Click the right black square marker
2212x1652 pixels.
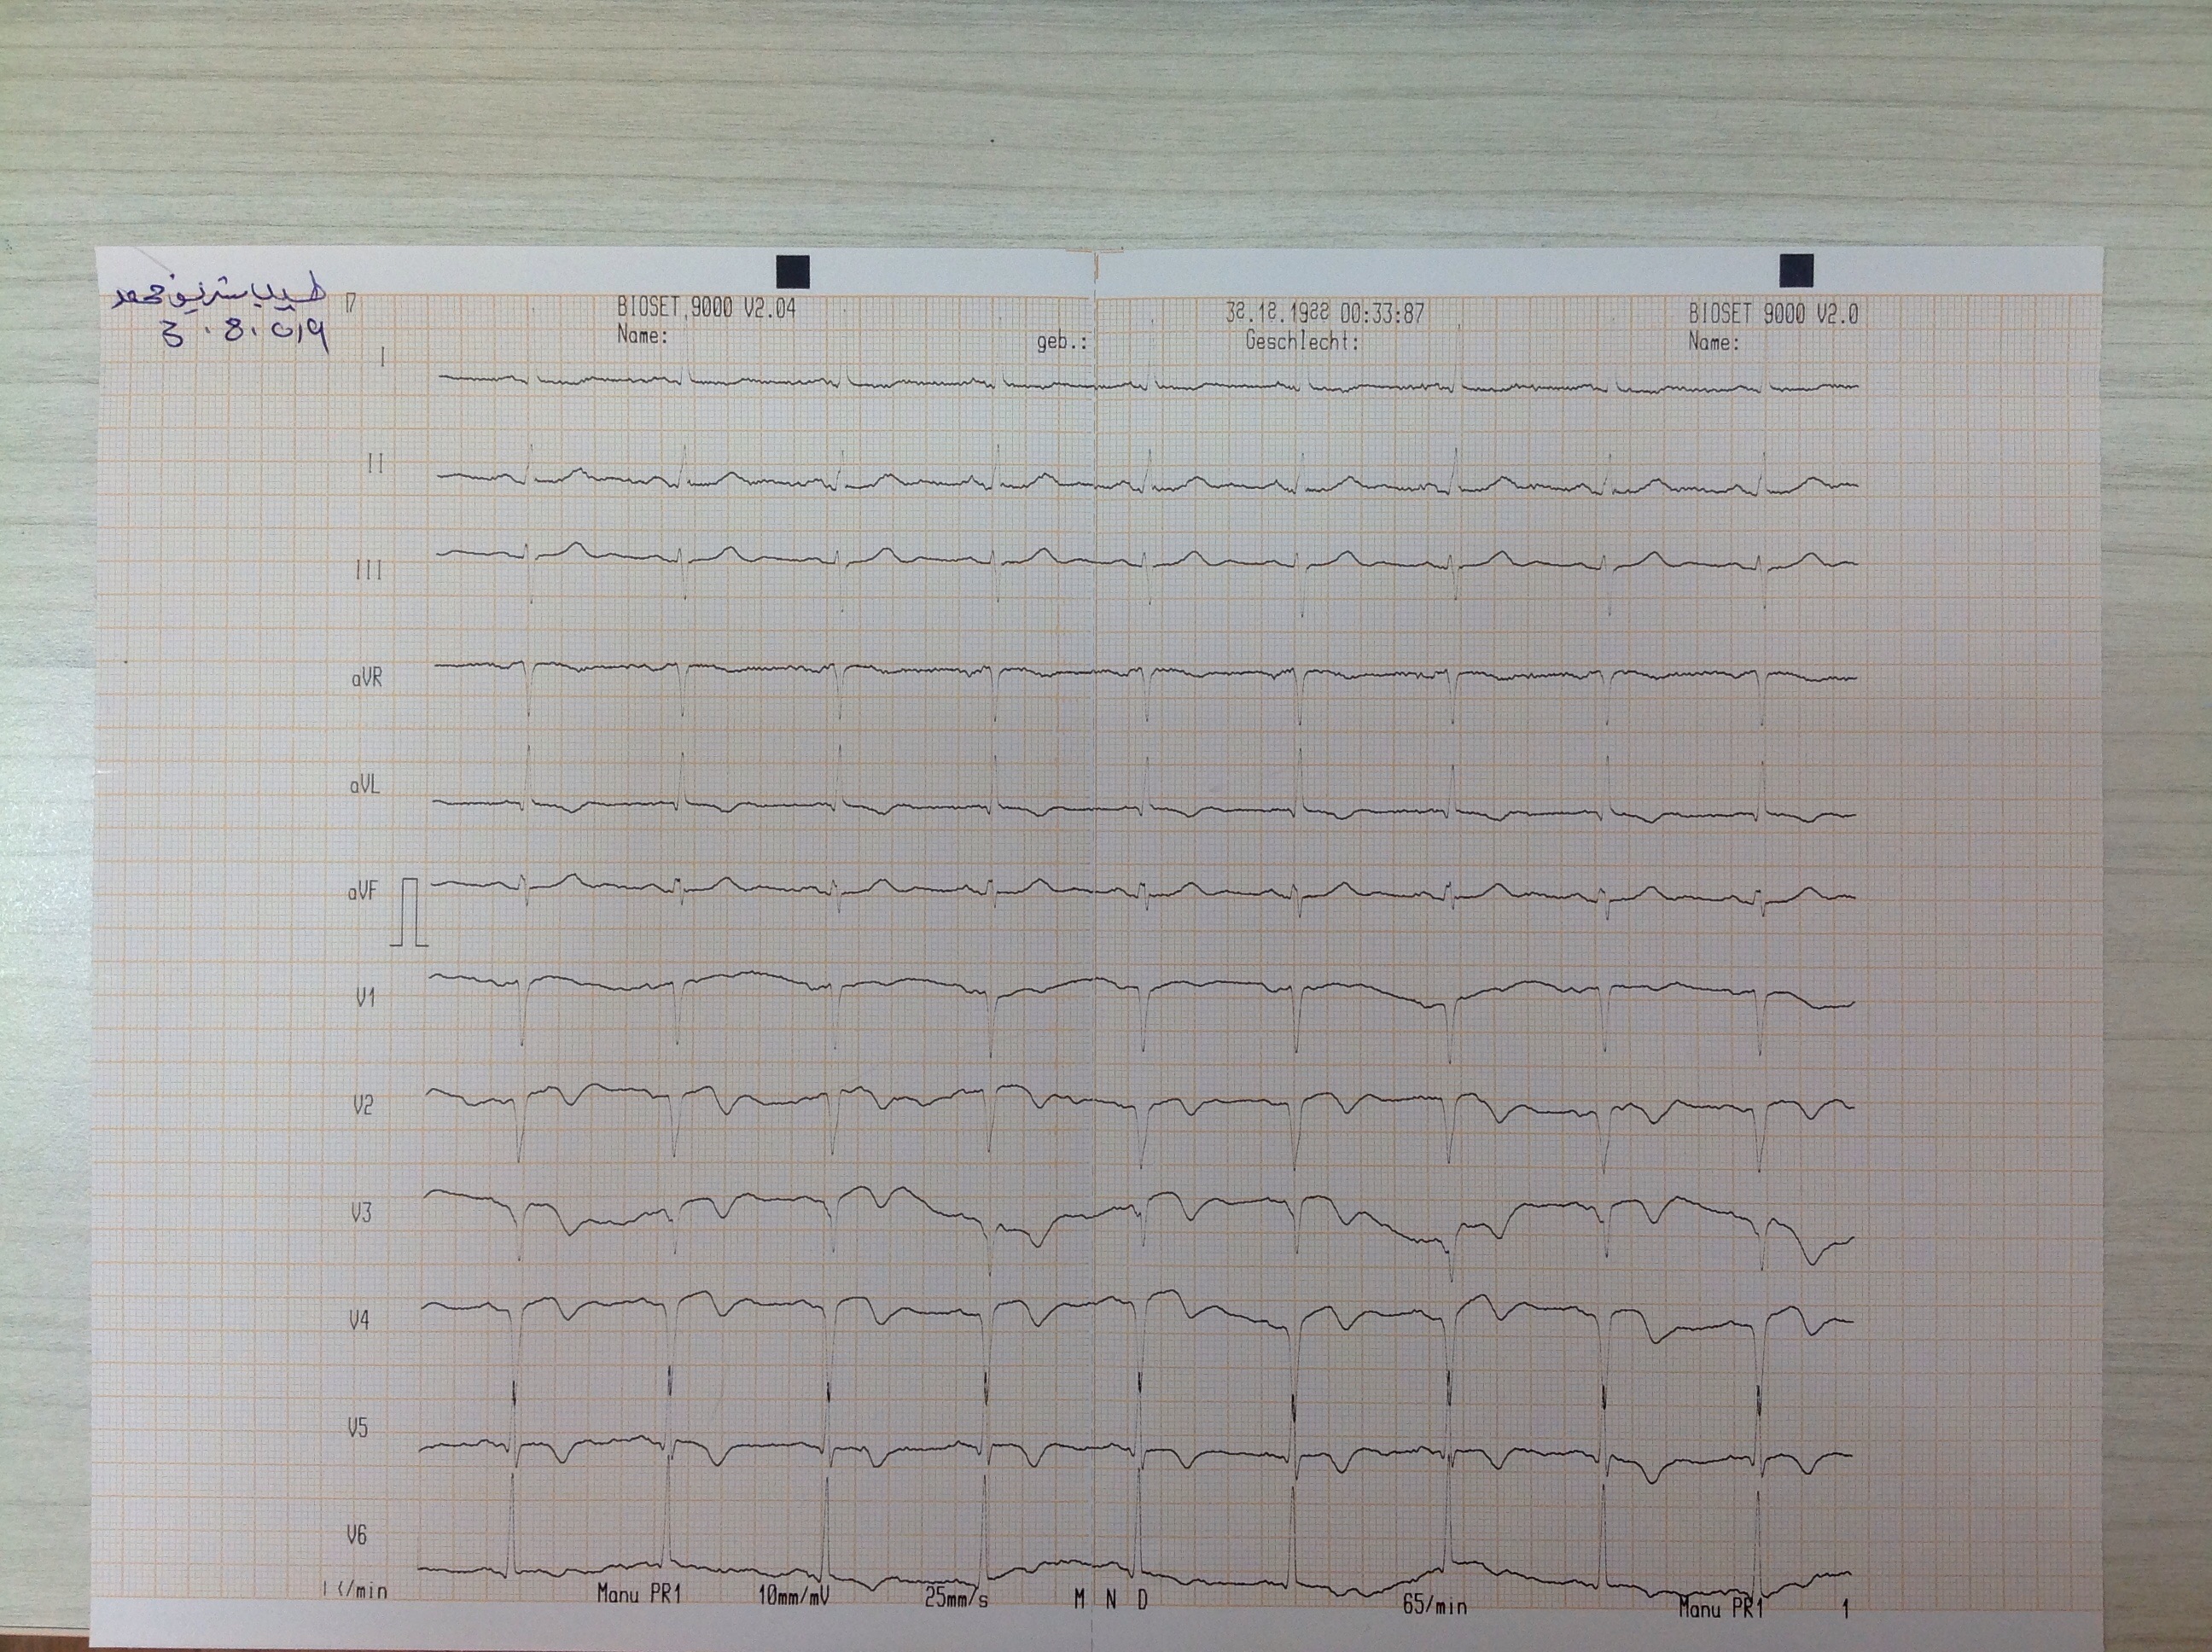click(x=1796, y=270)
